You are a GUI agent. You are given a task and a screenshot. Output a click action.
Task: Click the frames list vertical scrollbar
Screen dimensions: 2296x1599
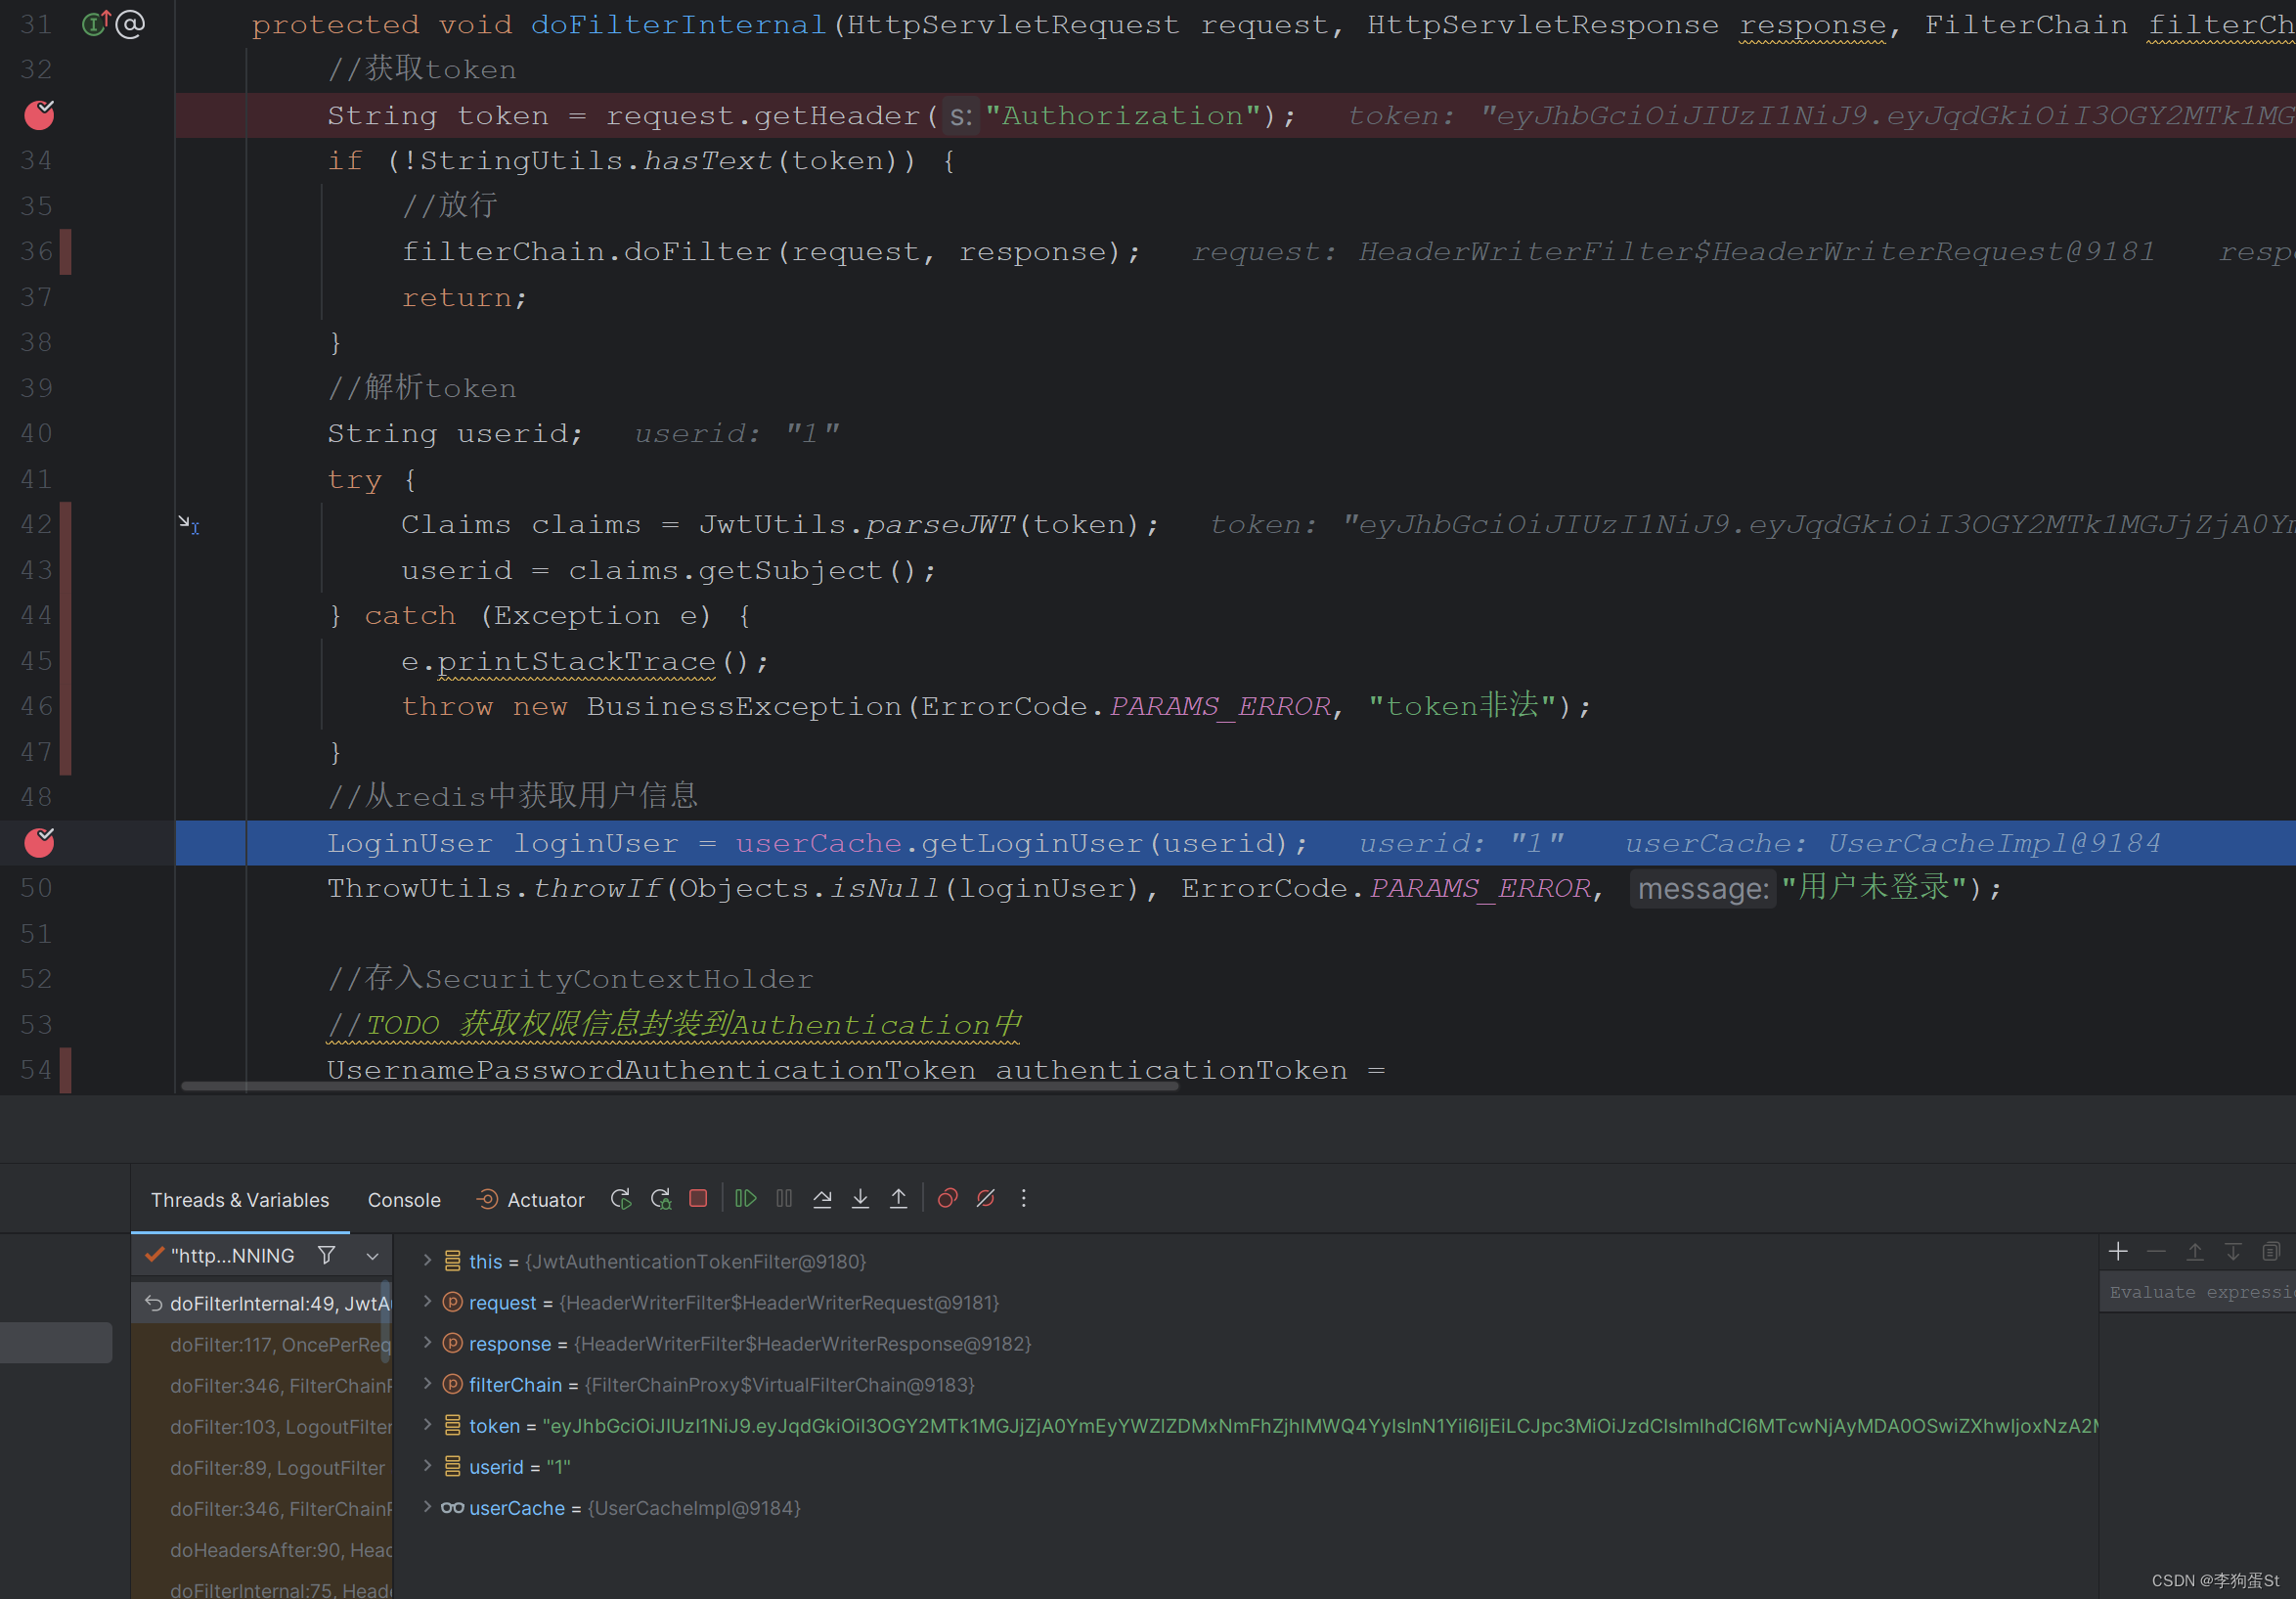pyautogui.click(x=385, y=1322)
